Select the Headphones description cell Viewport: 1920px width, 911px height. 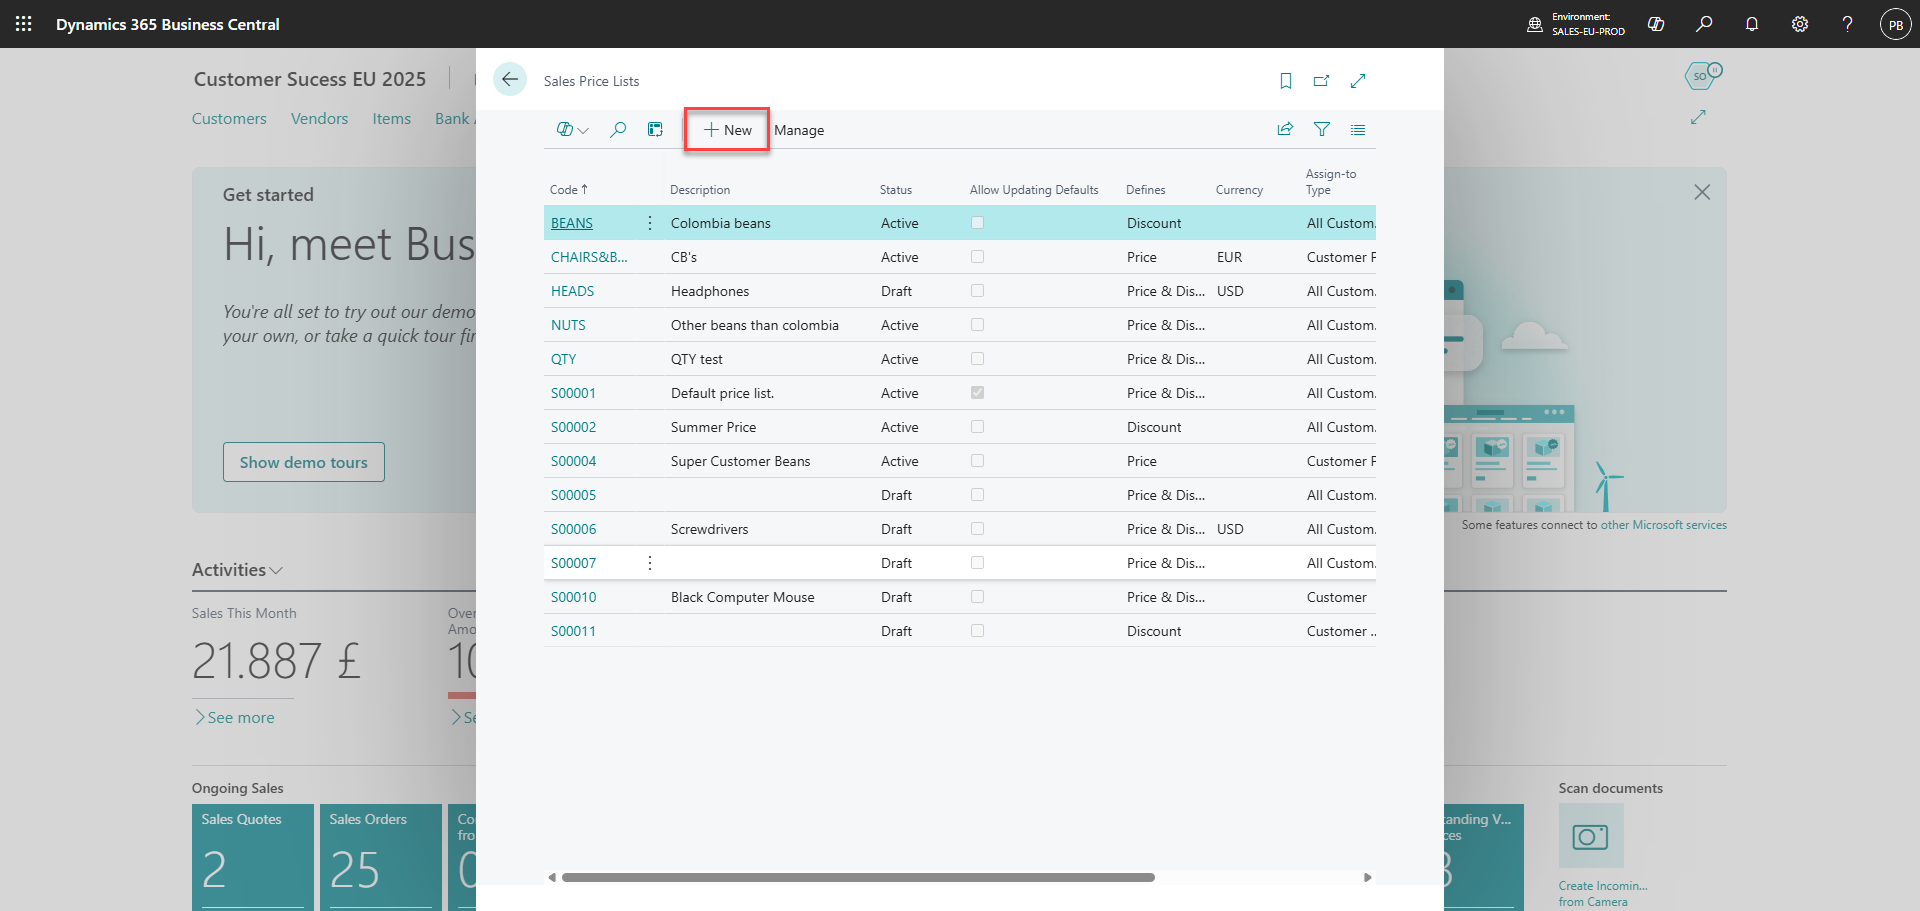[x=710, y=291]
